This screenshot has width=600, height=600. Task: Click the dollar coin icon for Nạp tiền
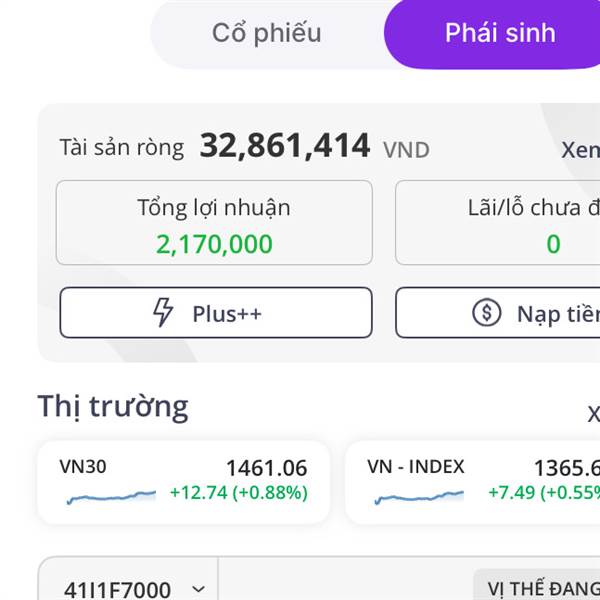pyautogui.click(x=486, y=313)
